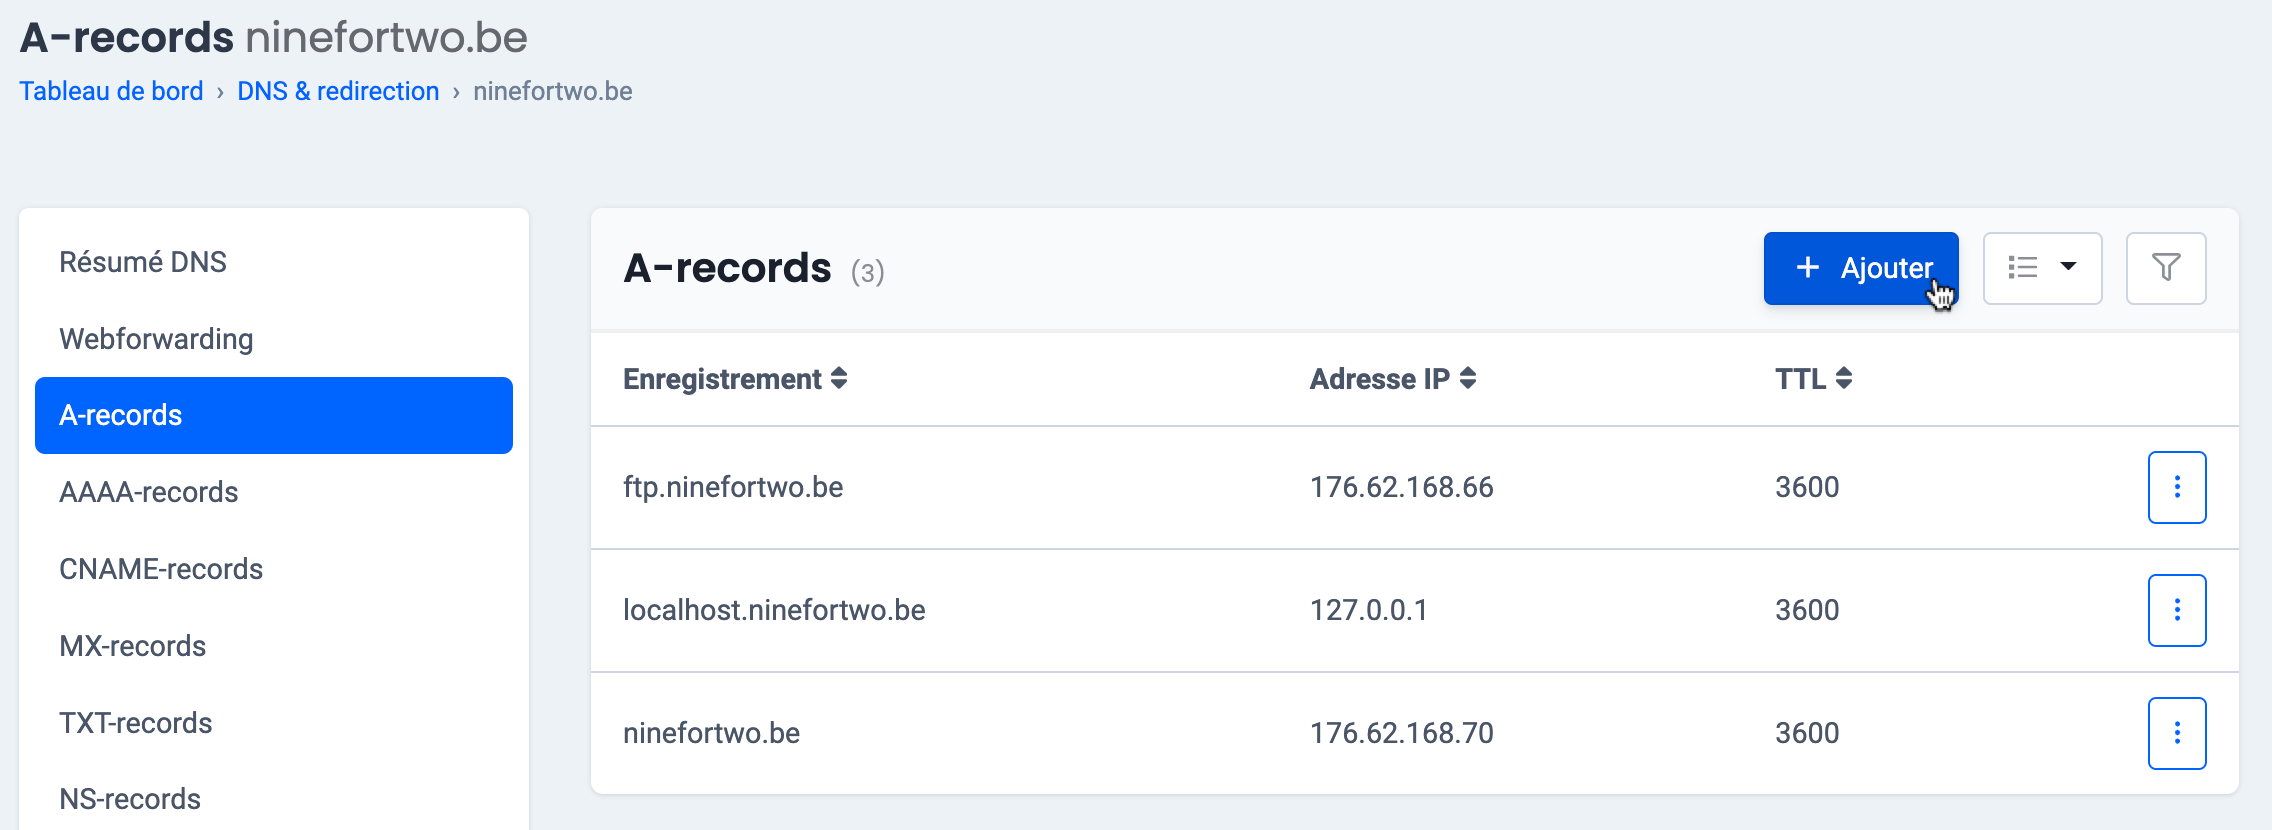Open DNS & redirection breadcrumb link
The image size is (2272, 830).
coord(338,91)
